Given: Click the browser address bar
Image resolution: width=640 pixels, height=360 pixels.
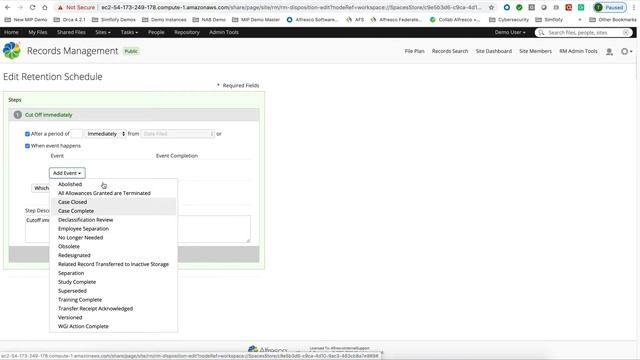Looking at the screenshot, I should pos(291,7).
